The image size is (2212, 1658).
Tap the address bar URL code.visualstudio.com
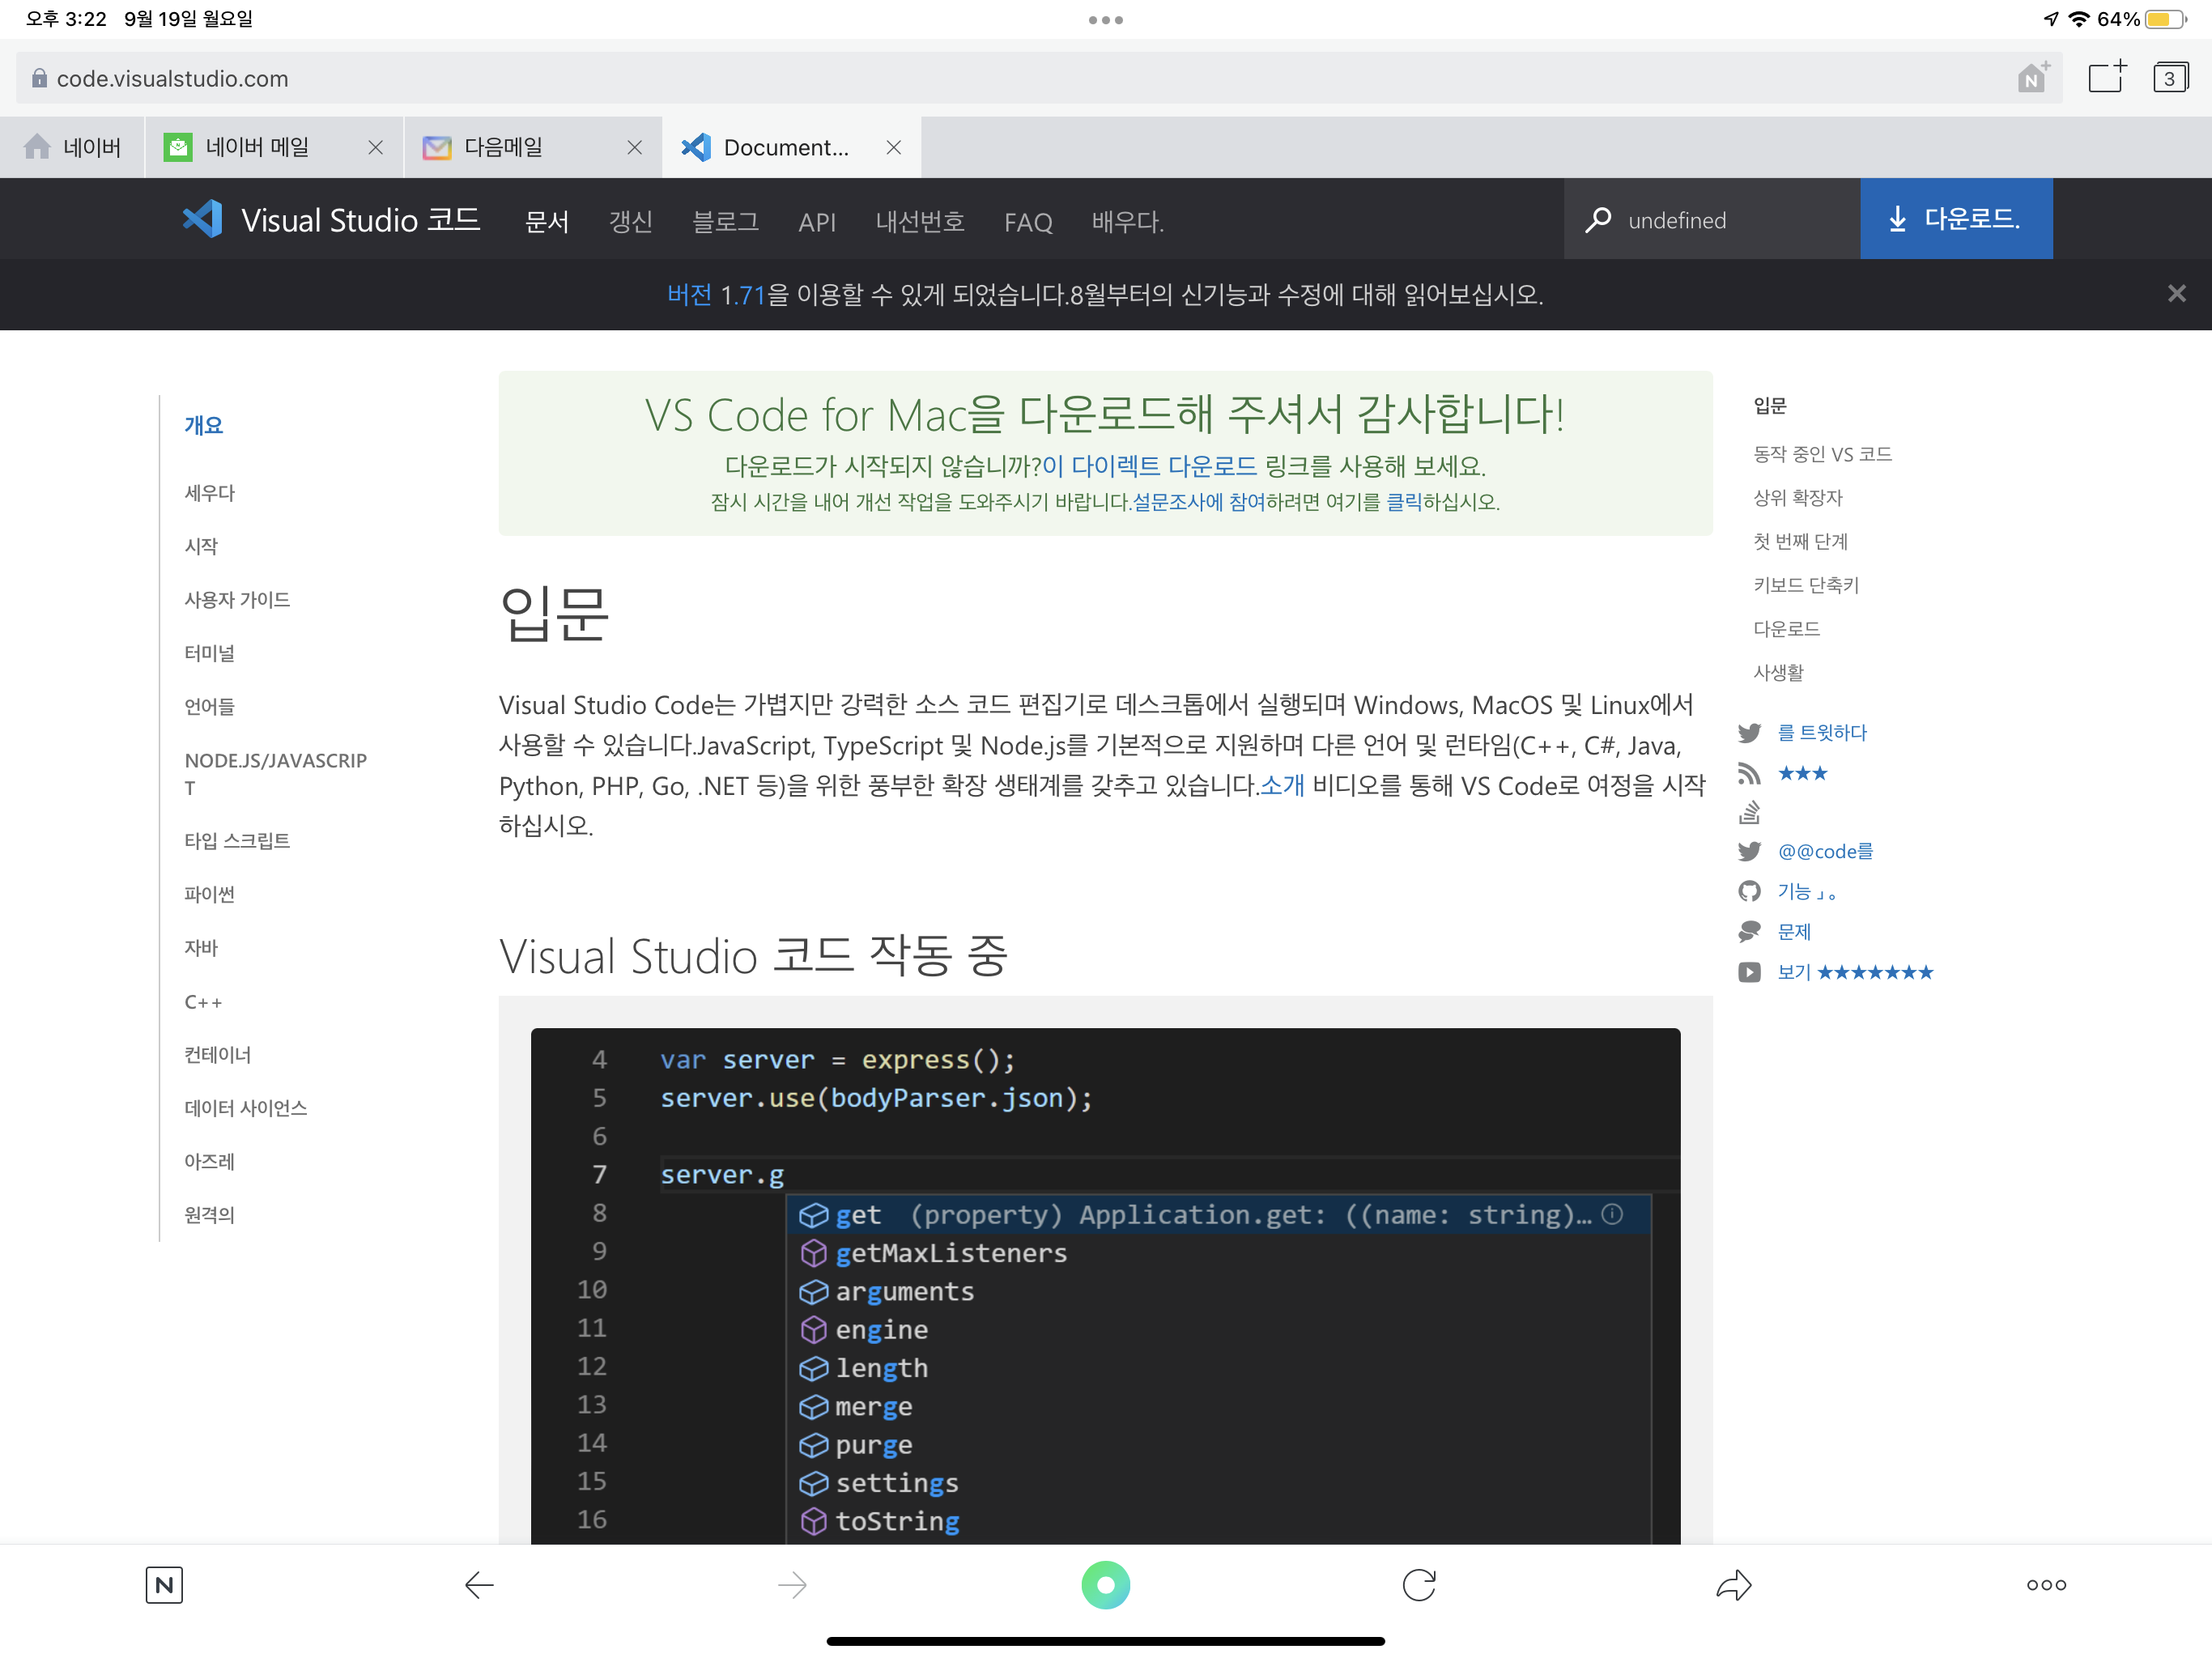tap(172, 78)
